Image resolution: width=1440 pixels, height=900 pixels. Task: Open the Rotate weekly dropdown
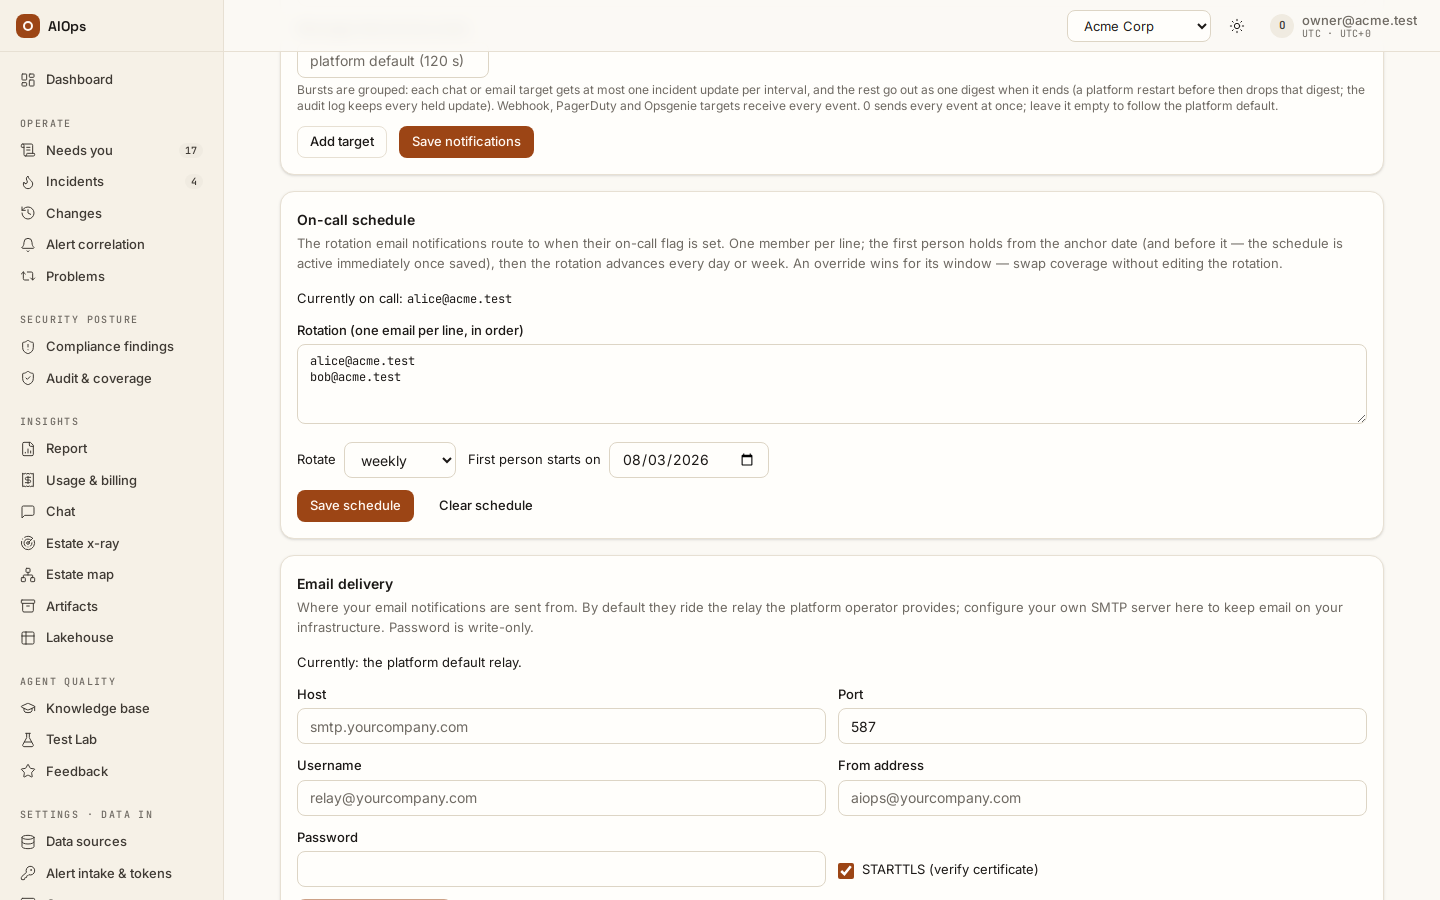(x=400, y=460)
